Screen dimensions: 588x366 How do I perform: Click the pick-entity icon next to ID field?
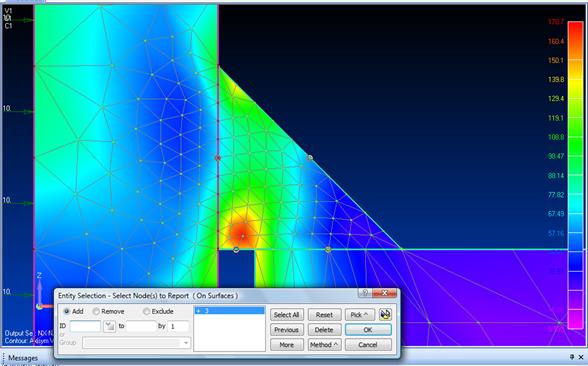tap(109, 326)
